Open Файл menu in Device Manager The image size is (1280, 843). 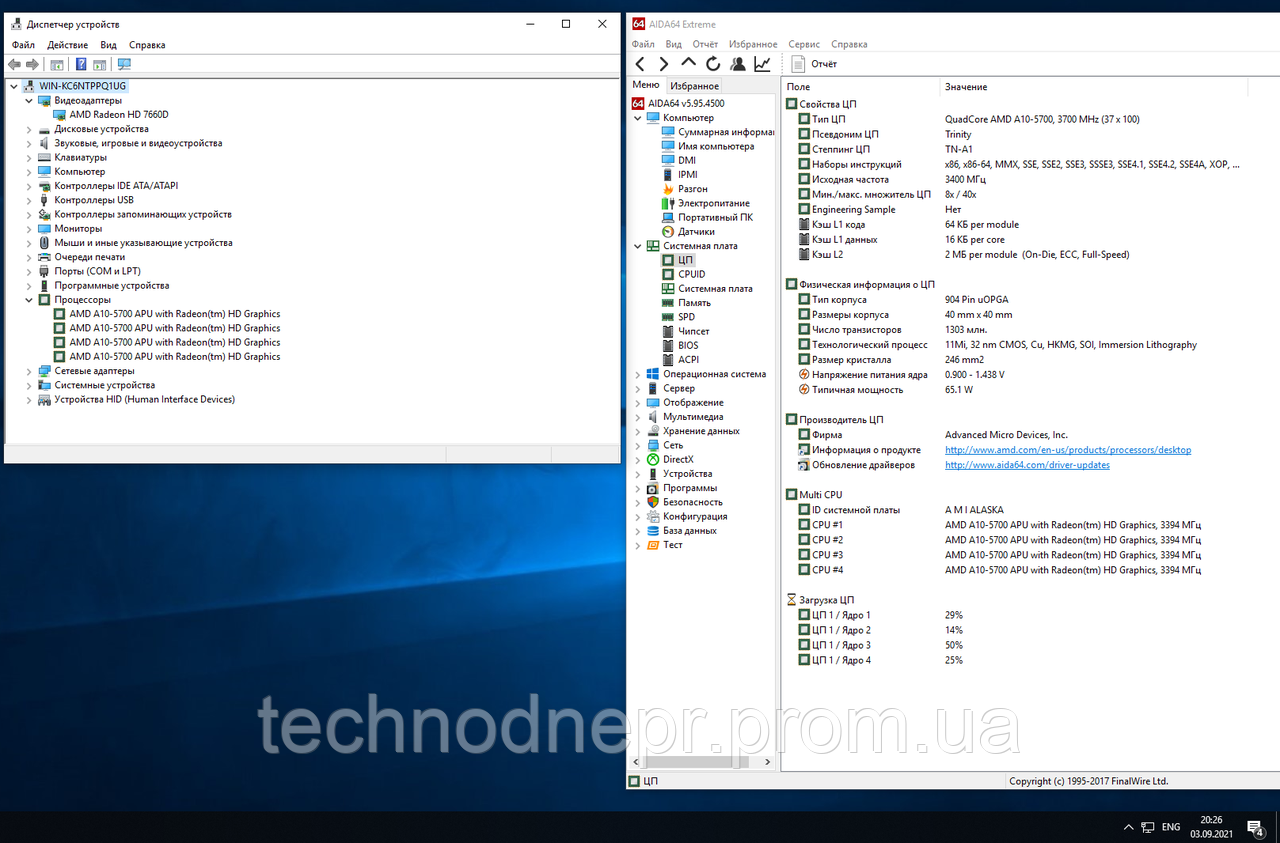(x=23, y=45)
